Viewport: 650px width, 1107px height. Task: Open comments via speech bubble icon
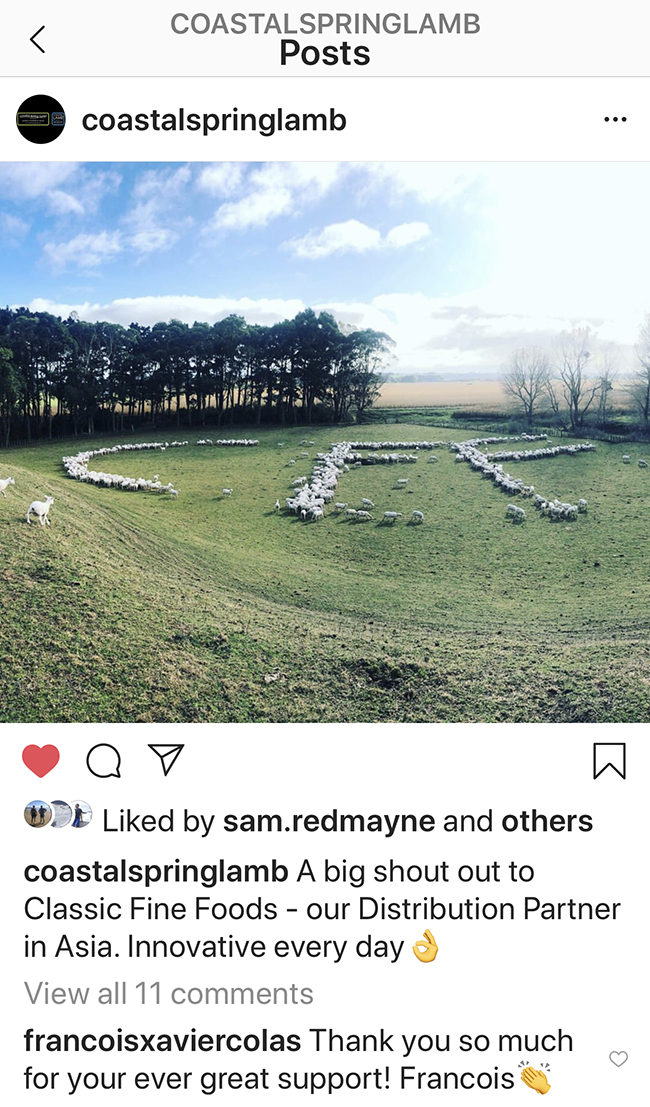pyautogui.click(x=104, y=761)
